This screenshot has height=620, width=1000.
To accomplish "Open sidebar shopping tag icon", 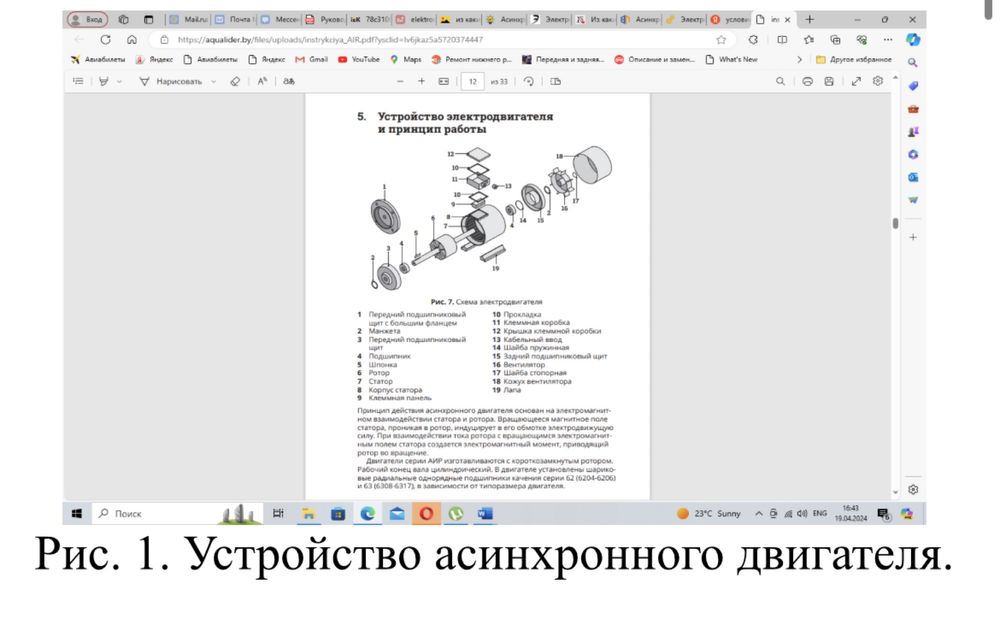I will point(913,86).
